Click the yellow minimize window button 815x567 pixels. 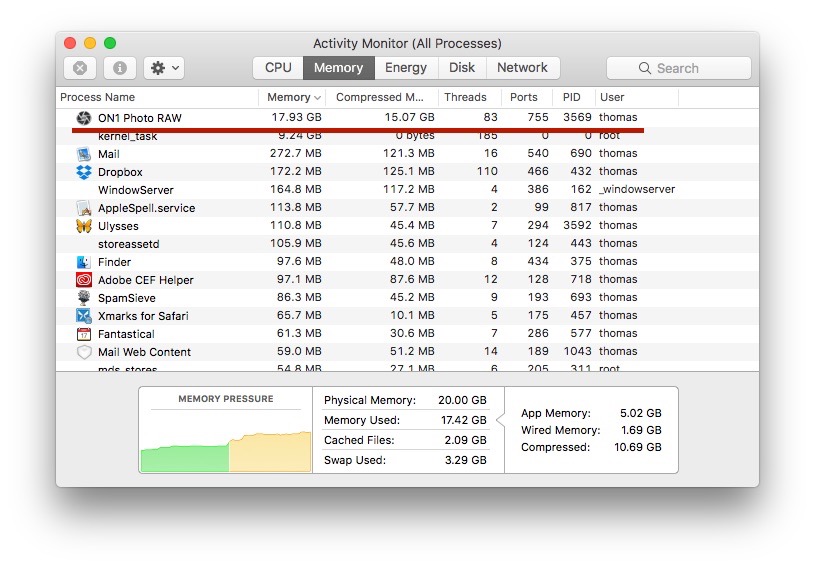pos(90,43)
